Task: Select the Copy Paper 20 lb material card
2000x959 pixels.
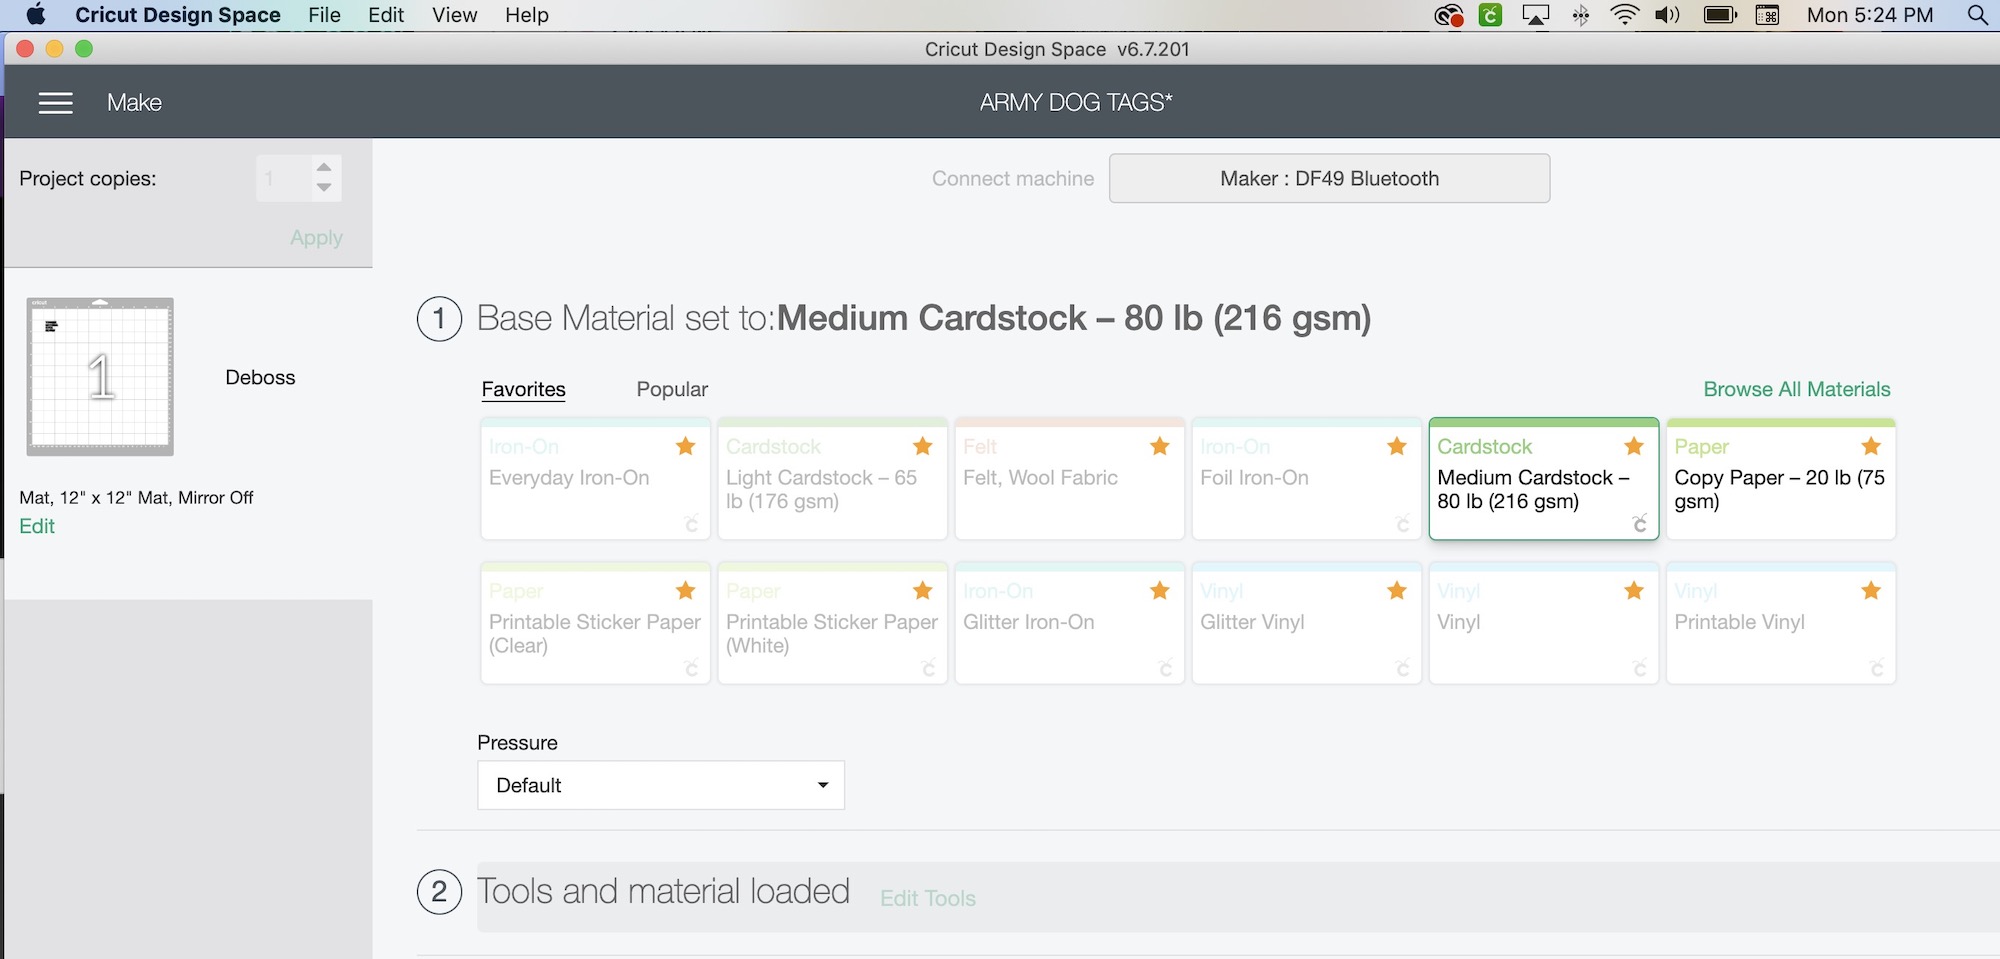Action: (1780, 479)
